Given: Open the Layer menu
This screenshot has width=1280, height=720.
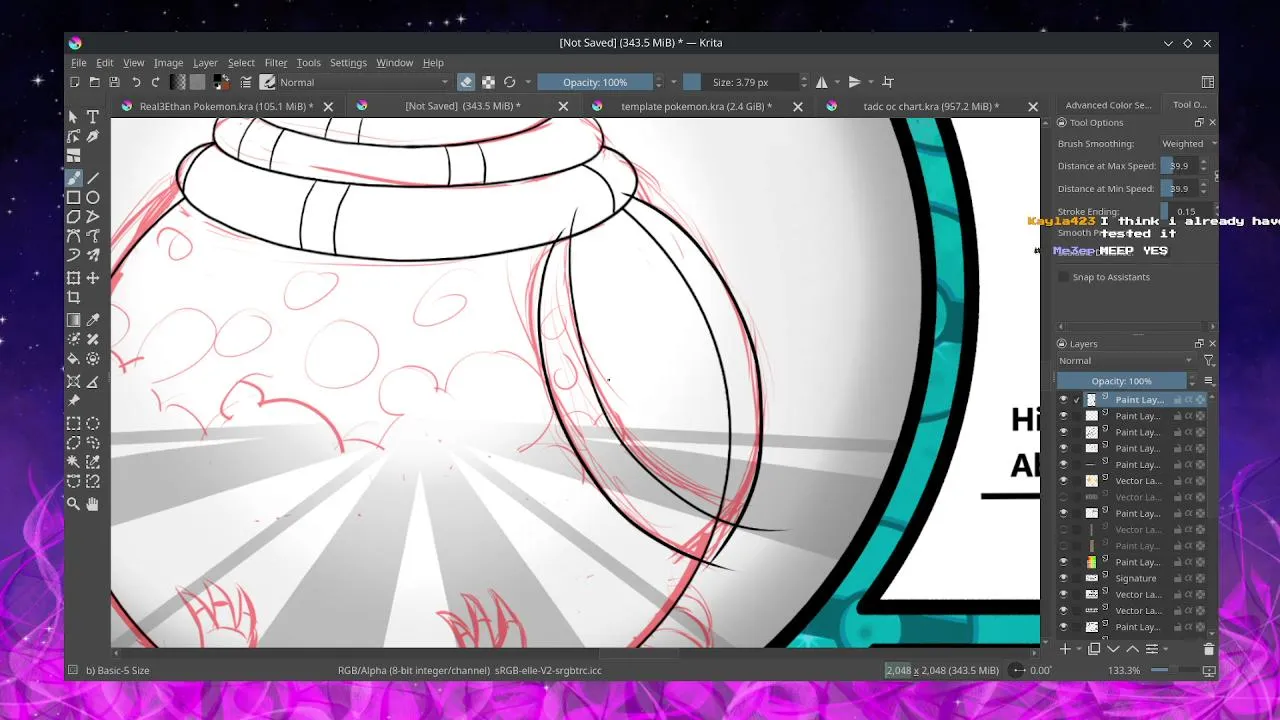Looking at the screenshot, I should pos(205,63).
